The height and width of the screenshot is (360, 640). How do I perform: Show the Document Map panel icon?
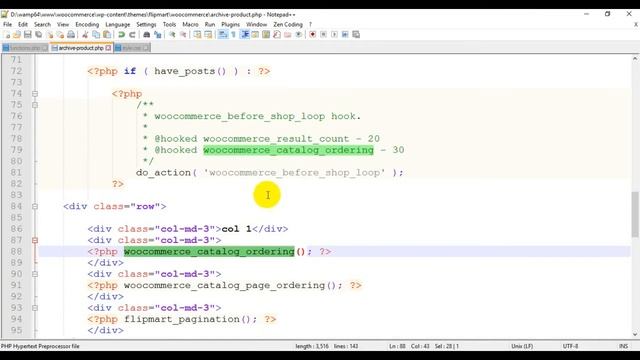(266, 35)
